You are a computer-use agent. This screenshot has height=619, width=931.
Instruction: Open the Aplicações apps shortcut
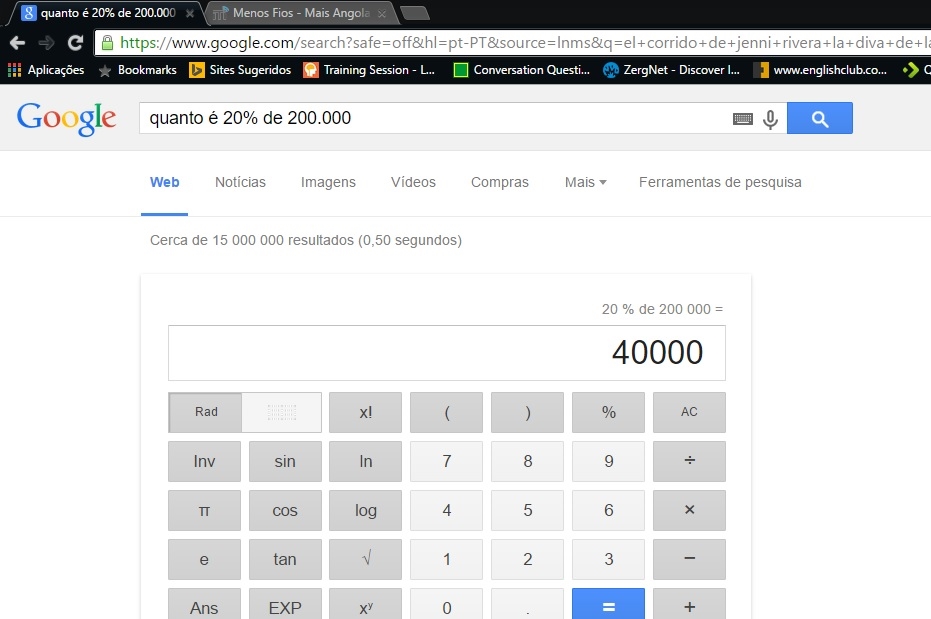coord(46,70)
